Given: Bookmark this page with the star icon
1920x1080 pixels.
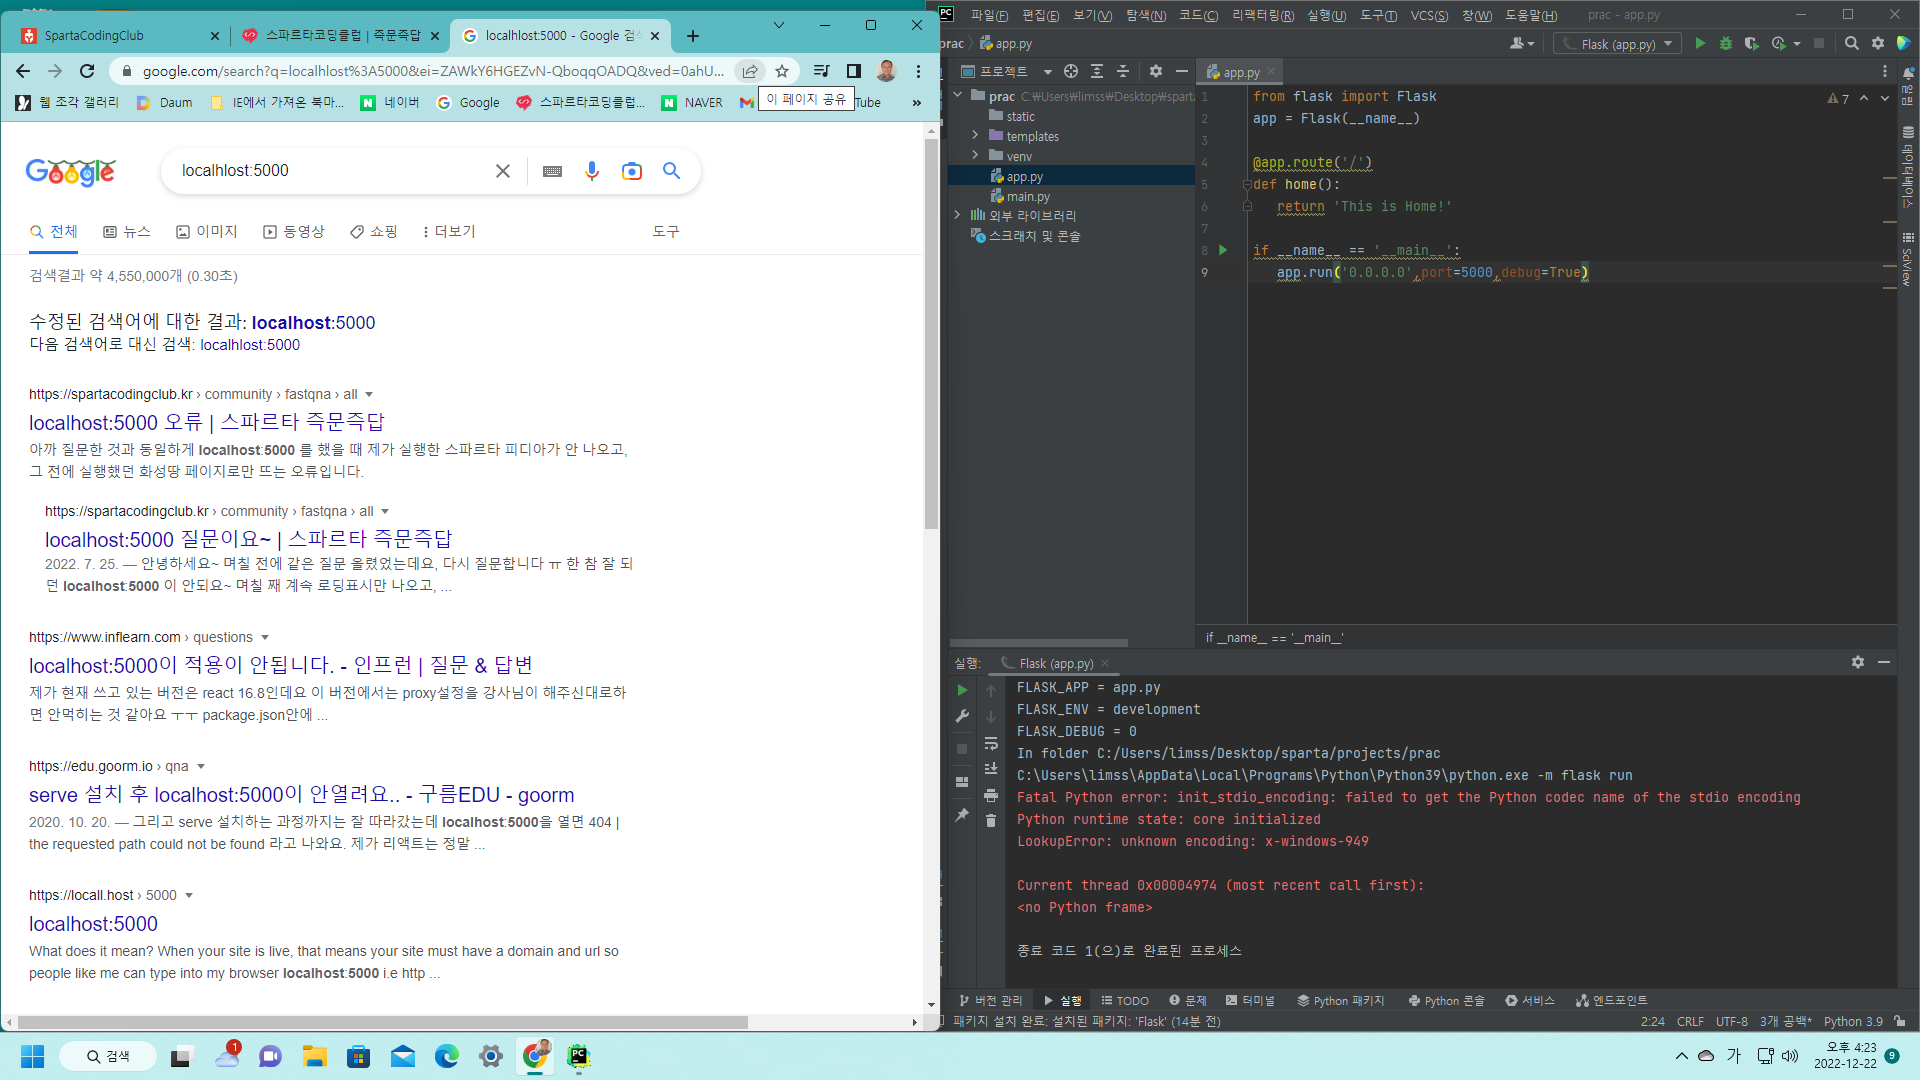Looking at the screenshot, I should [782, 71].
